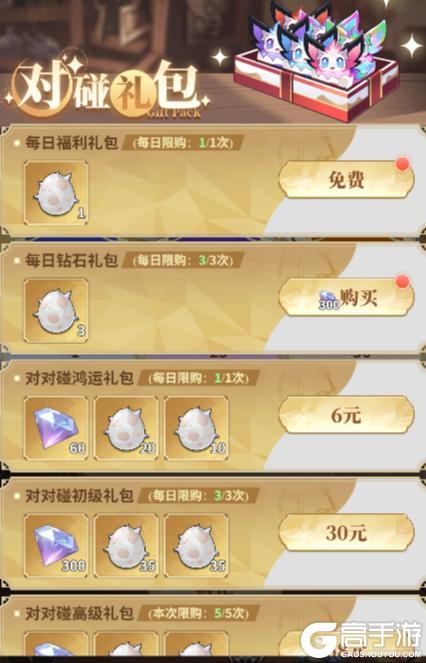Click the 每日钻石礼包 title
426x663 pixels.
71,260
